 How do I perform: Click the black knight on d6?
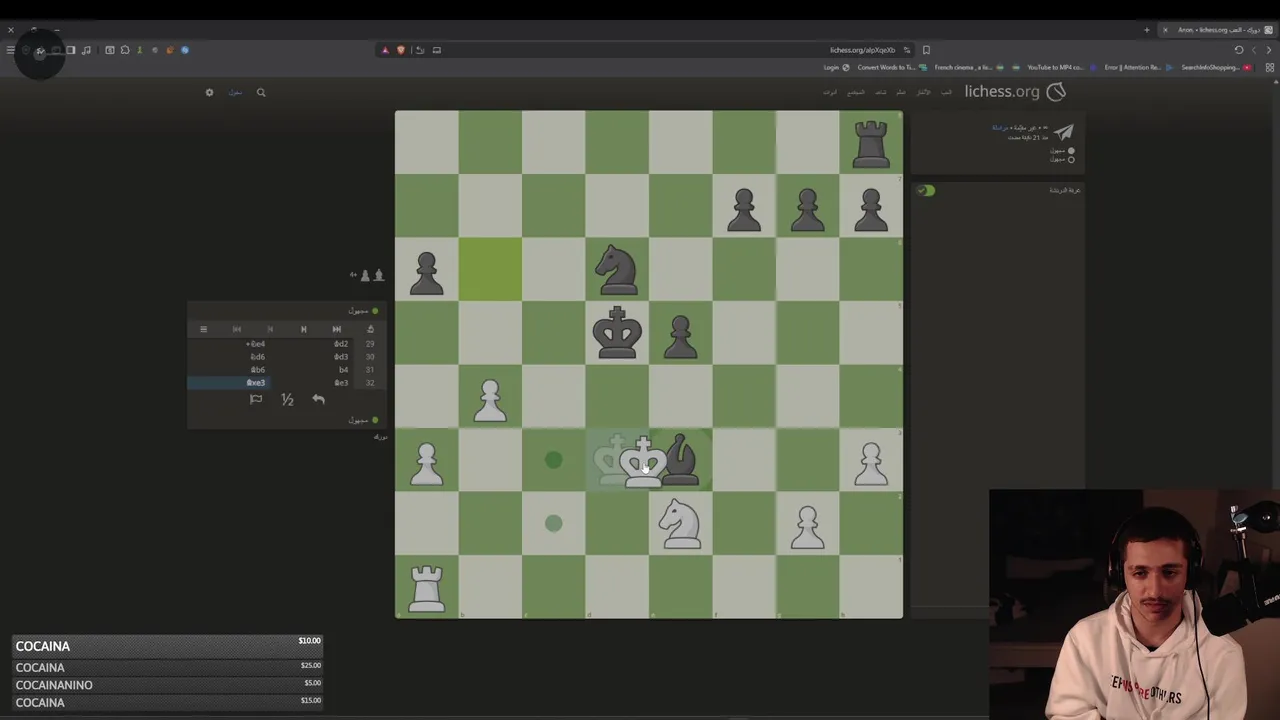pyautogui.click(x=617, y=270)
